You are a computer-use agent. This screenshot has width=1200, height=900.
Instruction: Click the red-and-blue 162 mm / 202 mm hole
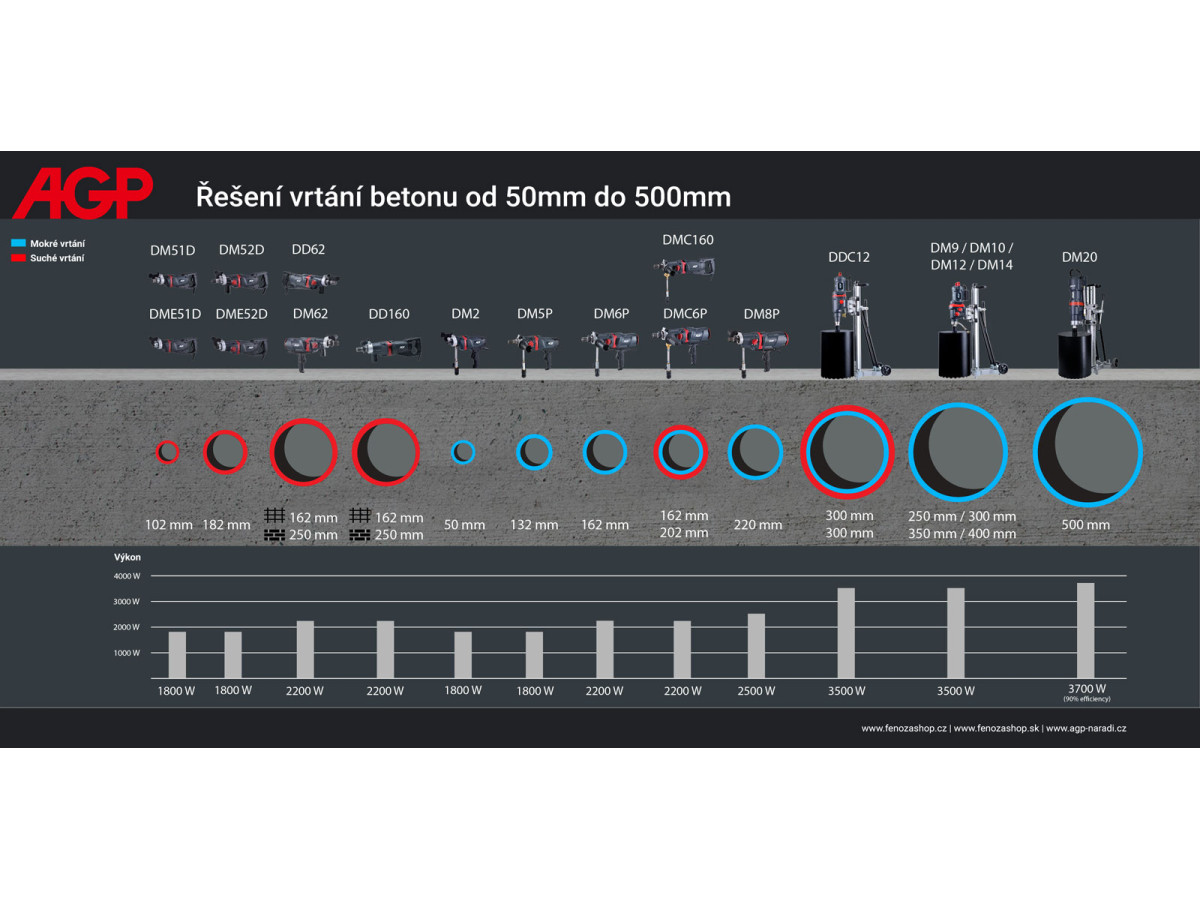[x=680, y=452]
